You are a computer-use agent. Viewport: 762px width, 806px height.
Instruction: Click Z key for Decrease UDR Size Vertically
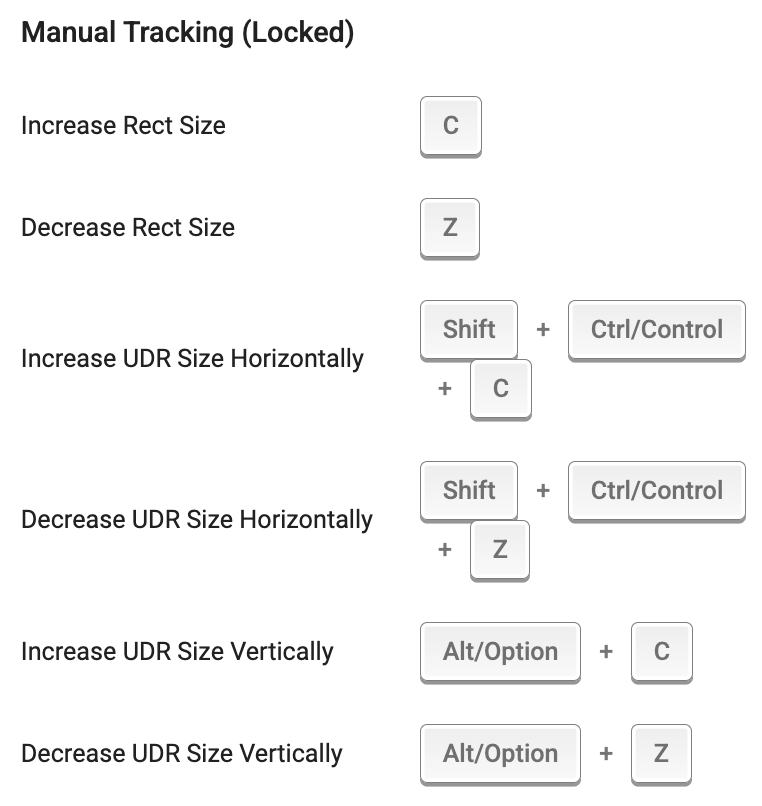[661, 754]
